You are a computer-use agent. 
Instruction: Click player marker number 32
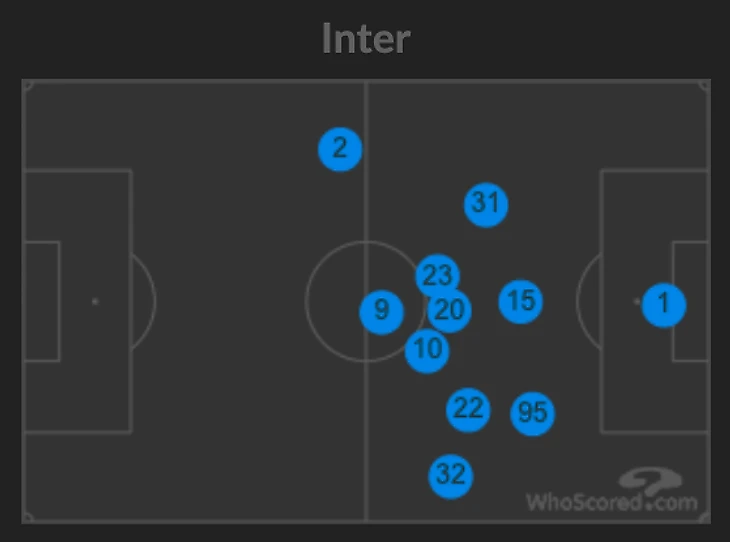[451, 475]
